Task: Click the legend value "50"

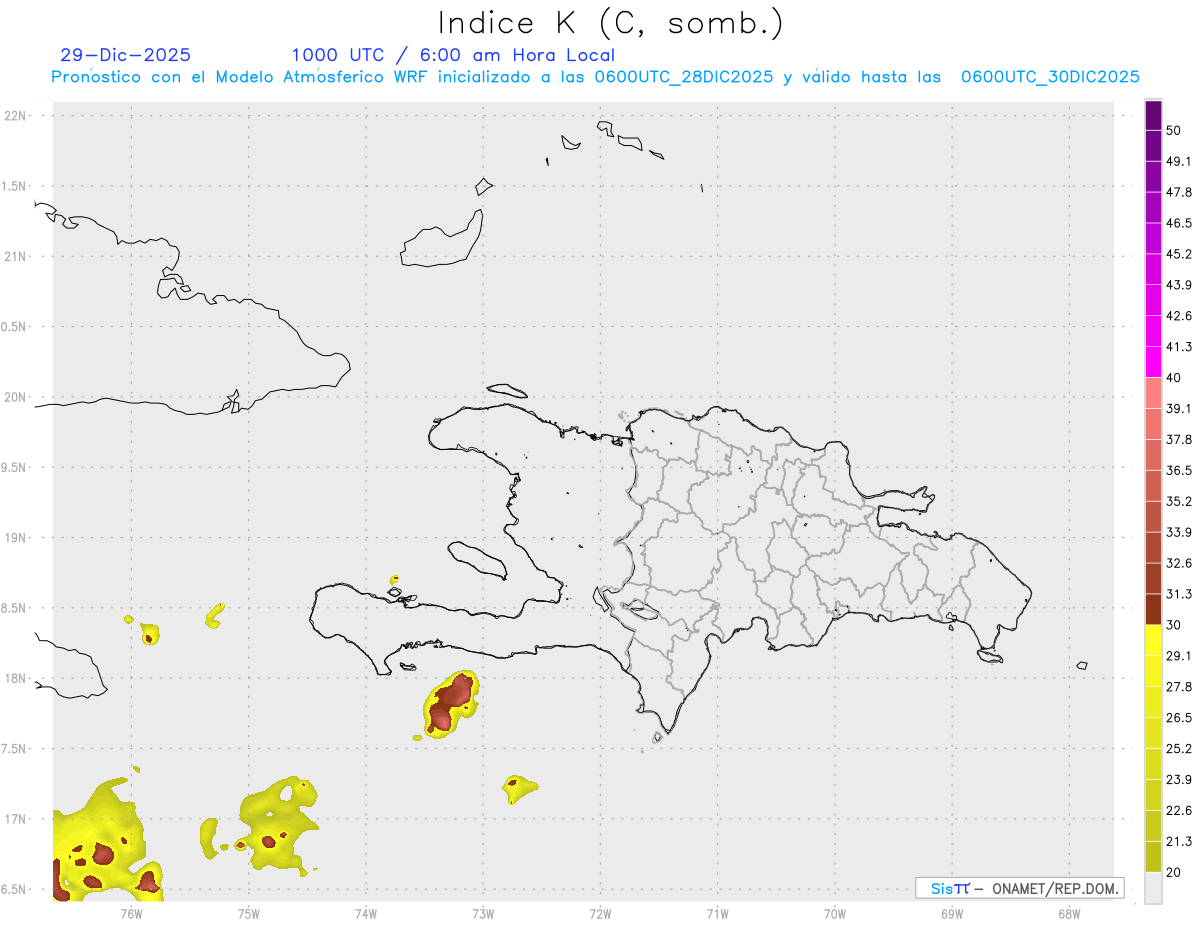Action: click(1175, 131)
